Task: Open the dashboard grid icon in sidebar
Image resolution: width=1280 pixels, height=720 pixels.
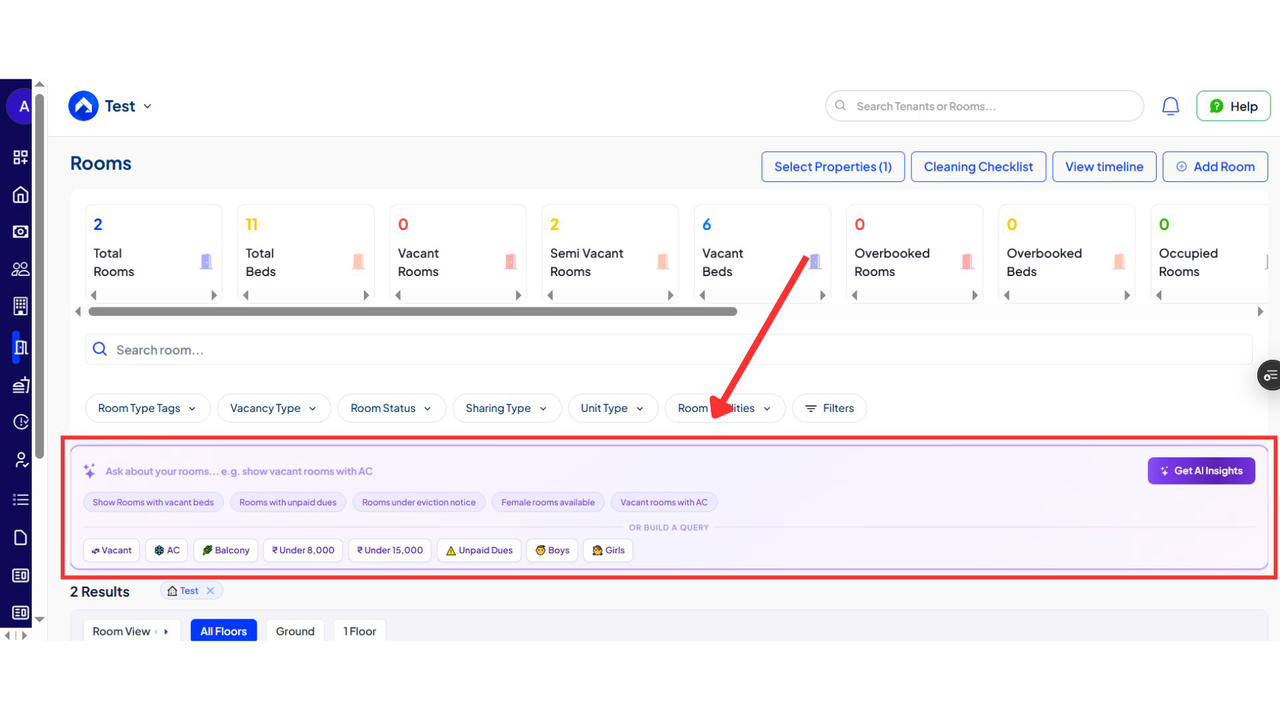Action: [20, 157]
